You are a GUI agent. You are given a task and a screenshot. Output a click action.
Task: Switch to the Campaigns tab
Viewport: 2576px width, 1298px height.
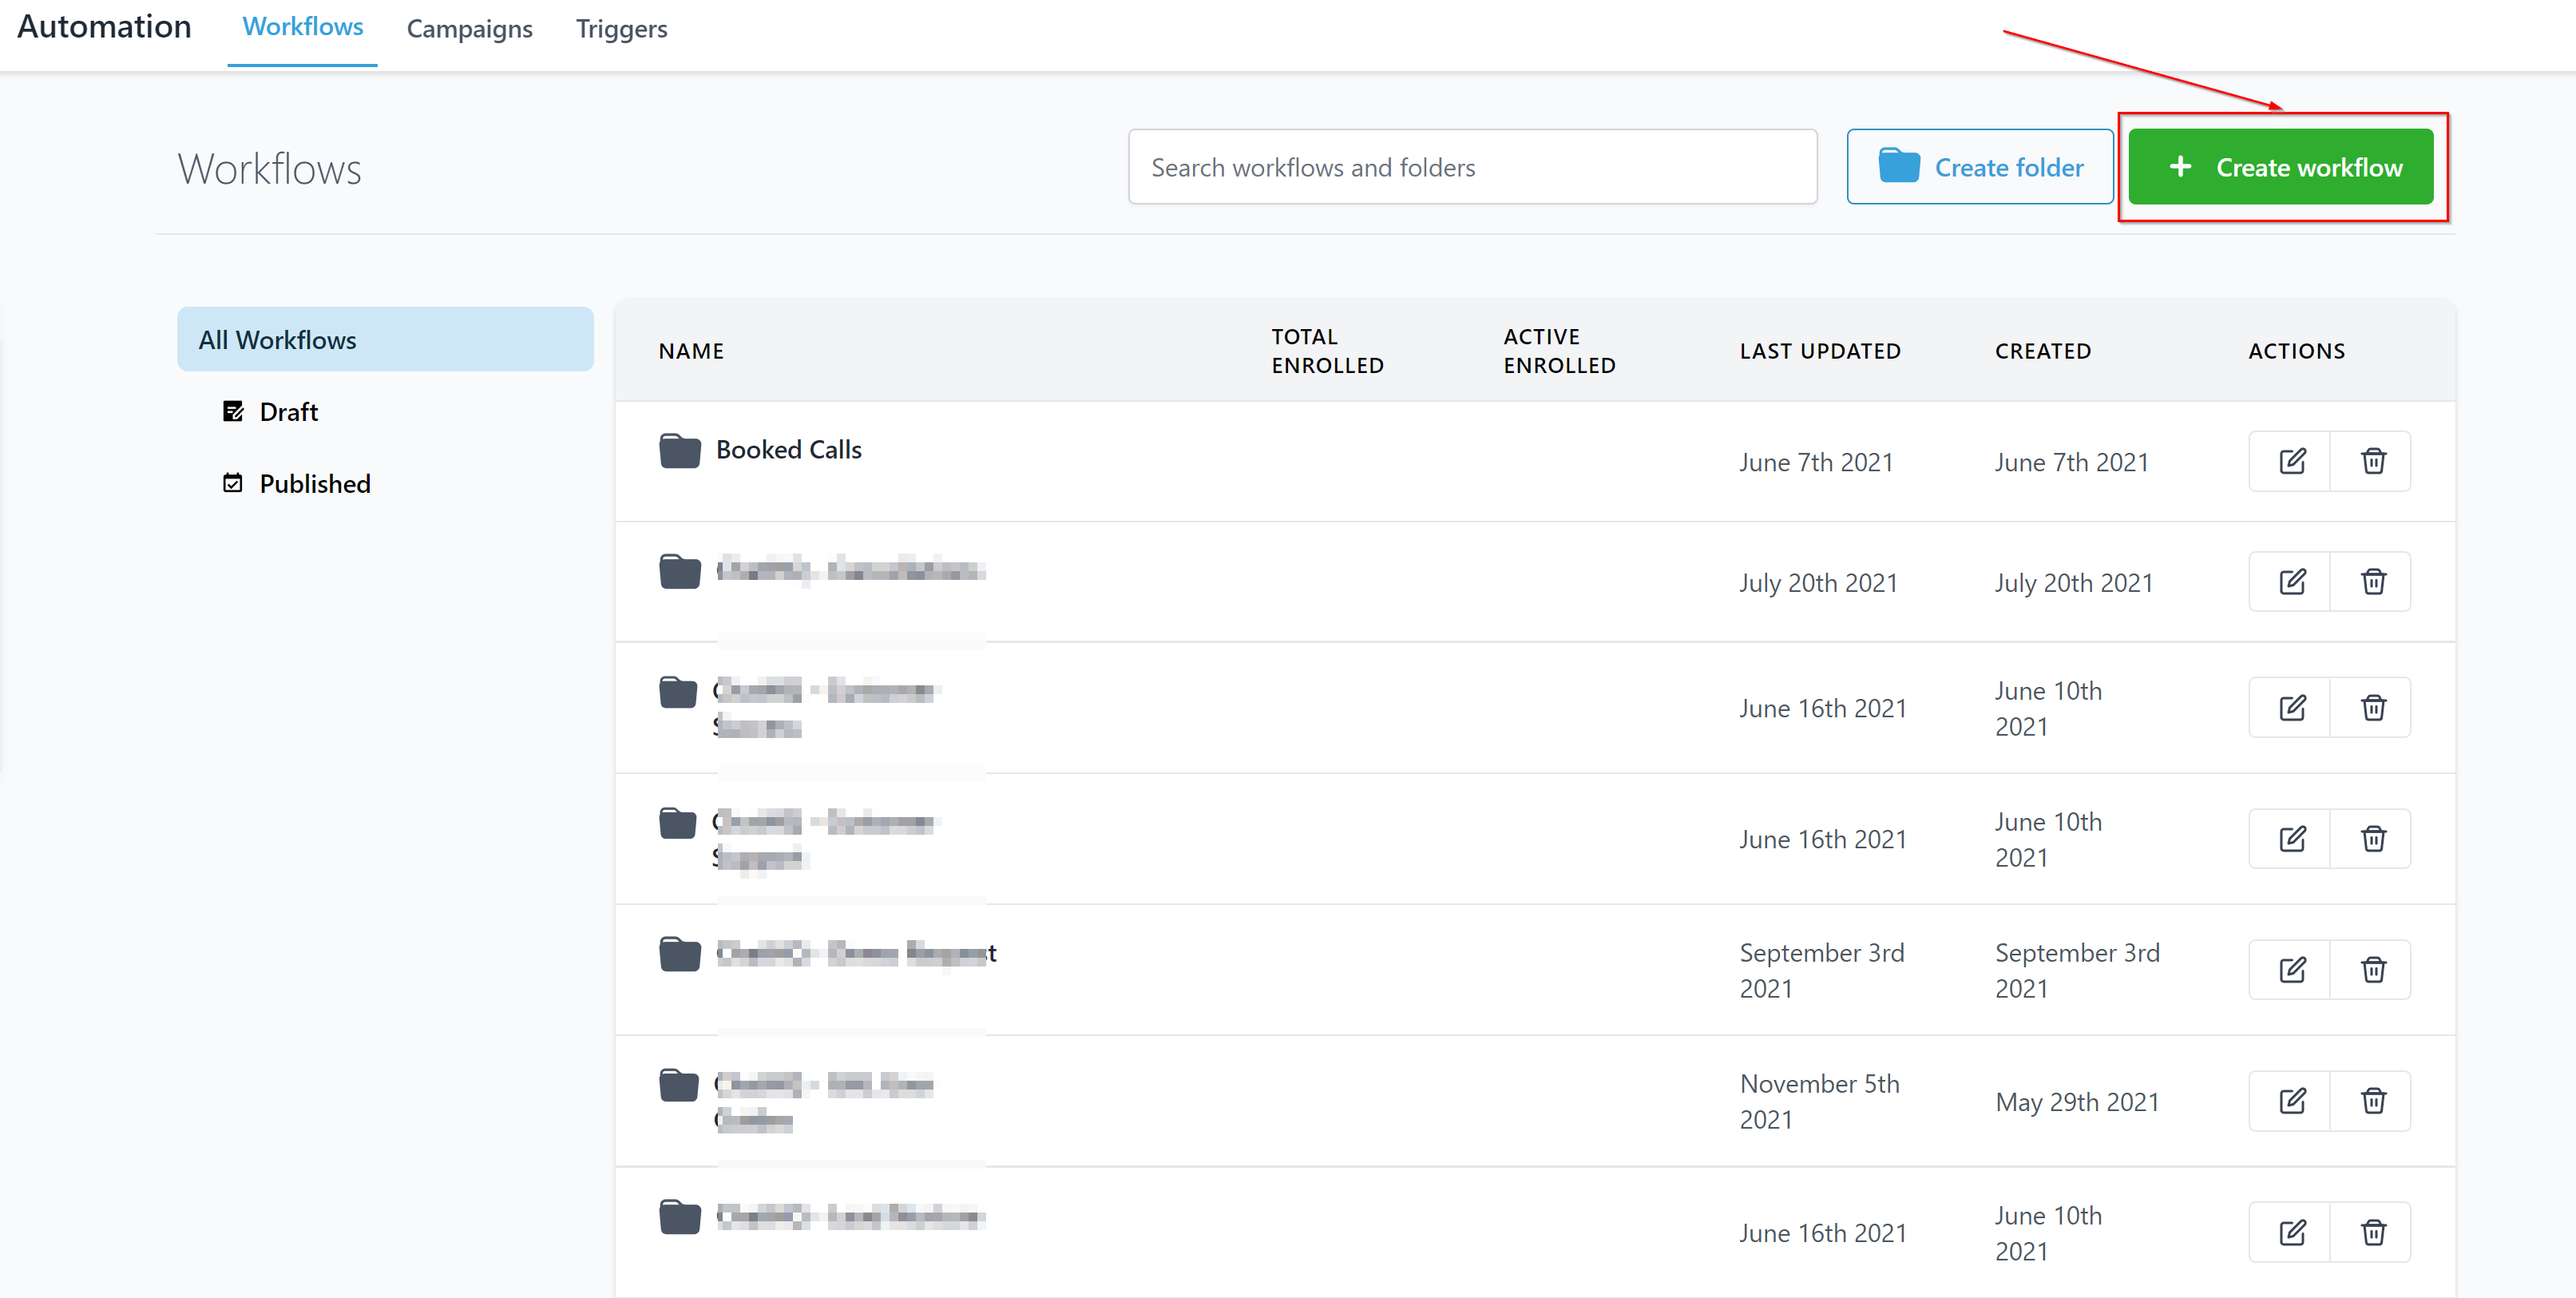pyautogui.click(x=469, y=29)
